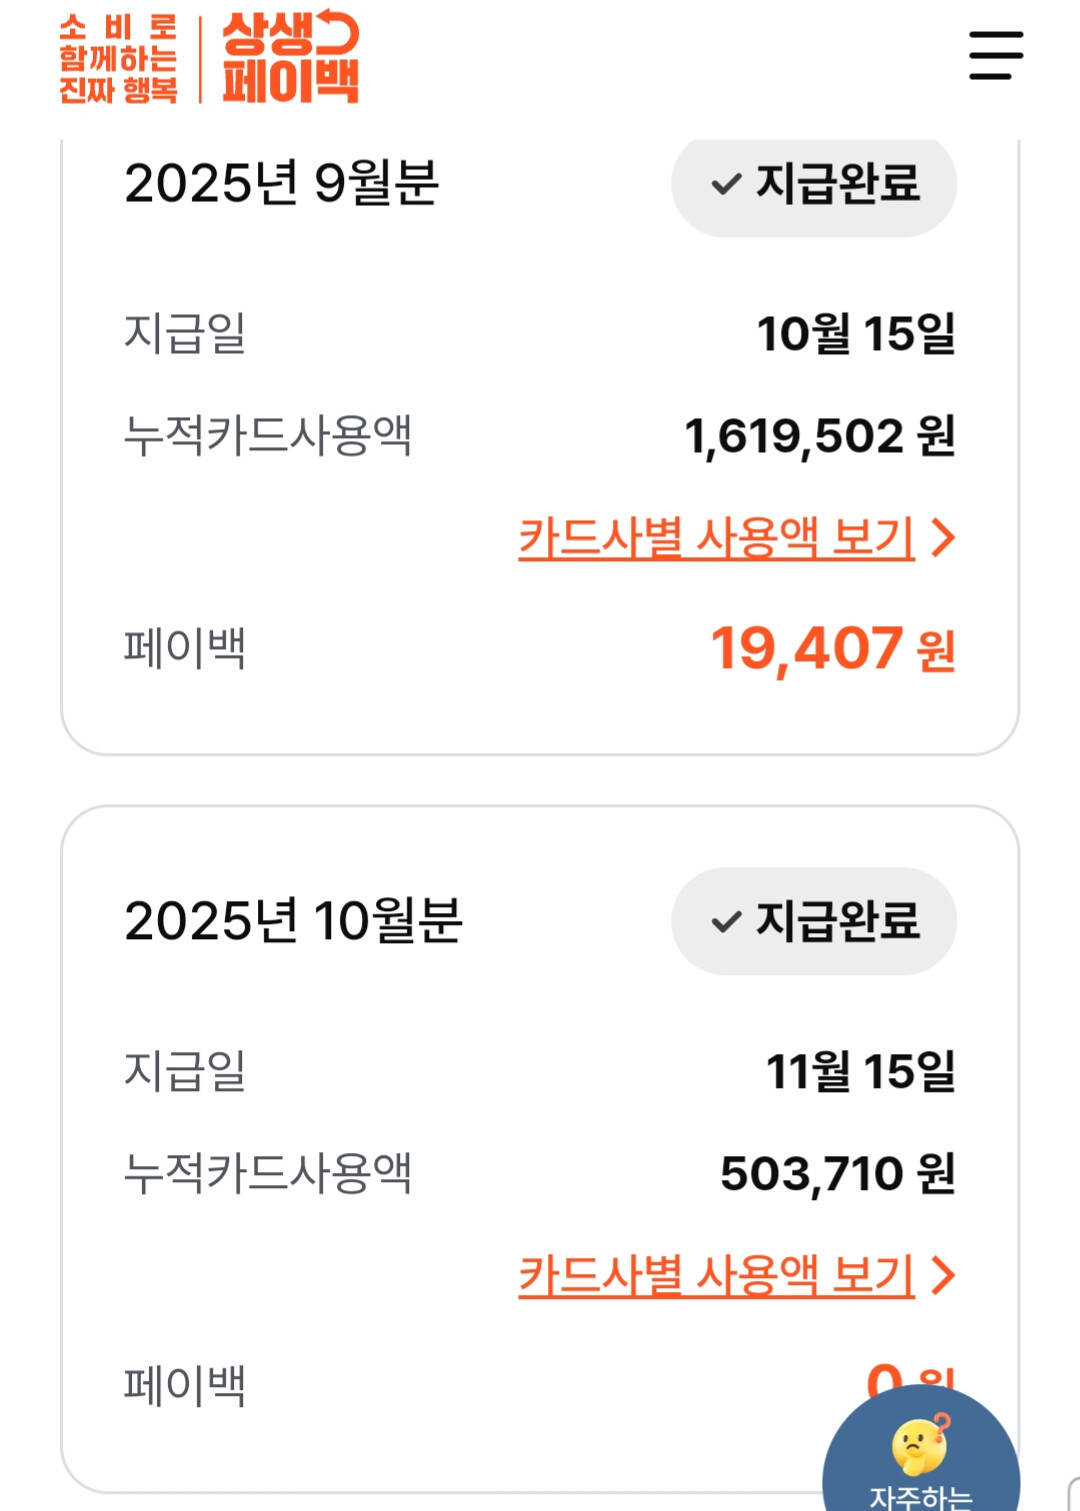Click checkmark icon in September 지급완료 badge
Image resolution: width=1080 pixels, height=1511 pixels.
726,184
